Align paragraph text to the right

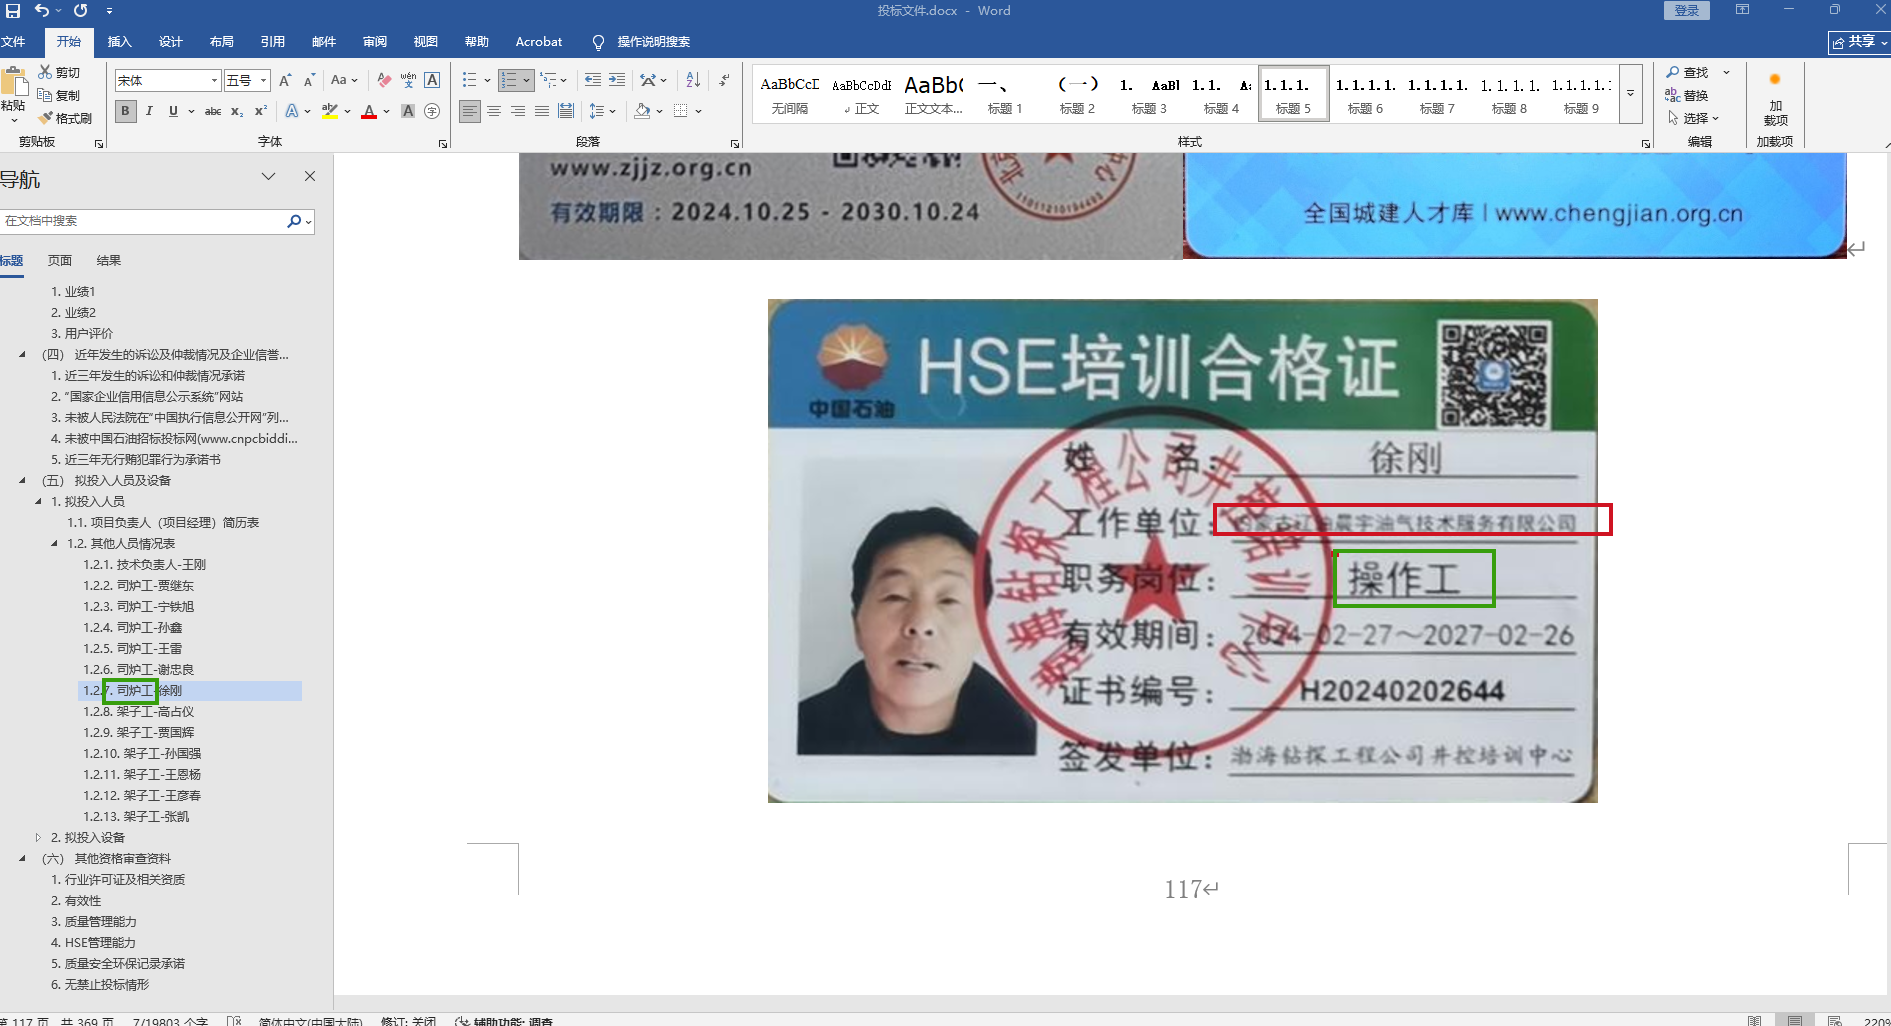coord(518,111)
